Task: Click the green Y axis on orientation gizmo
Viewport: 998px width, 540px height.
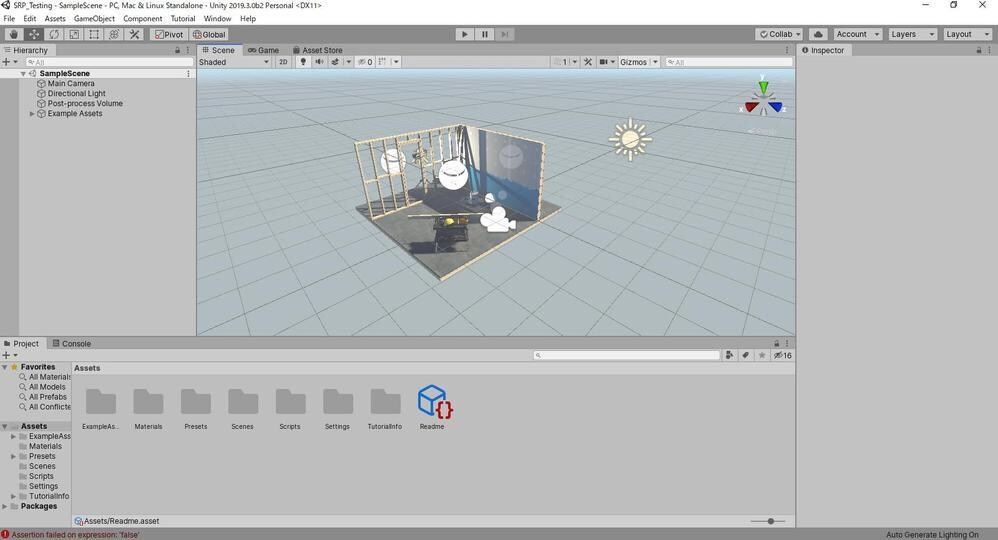Action: click(x=763, y=86)
